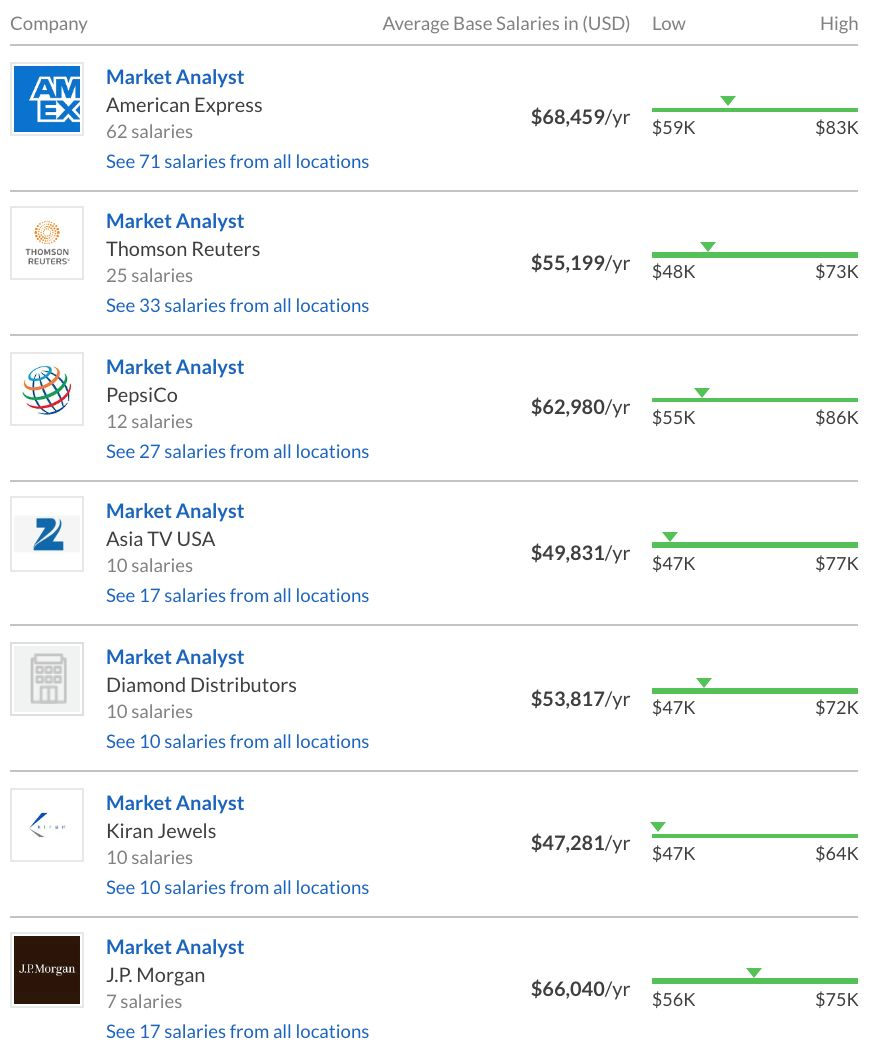The height and width of the screenshot is (1048, 876).
Task: See 33 salaries from all locations
Action: pyautogui.click(x=237, y=305)
